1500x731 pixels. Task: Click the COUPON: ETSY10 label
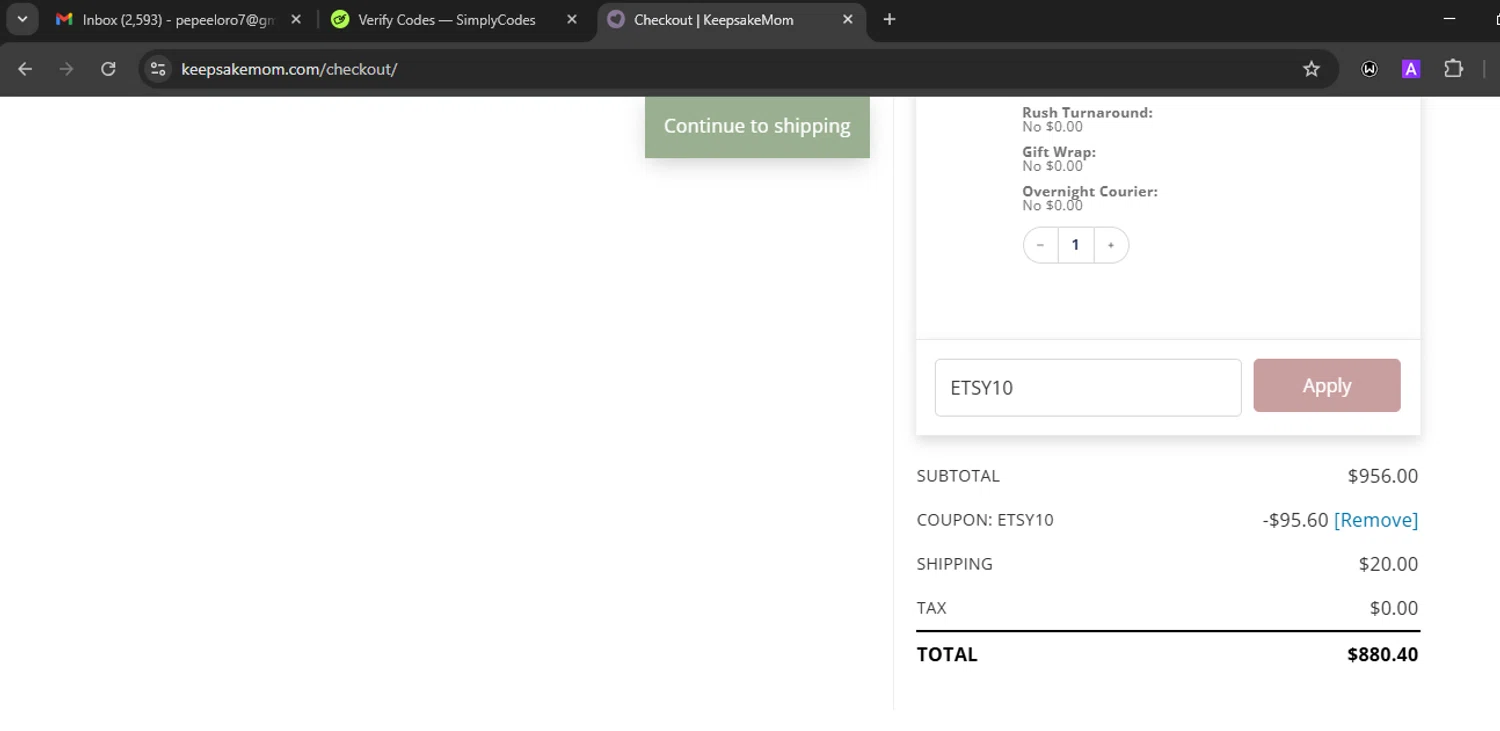click(985, 520)
